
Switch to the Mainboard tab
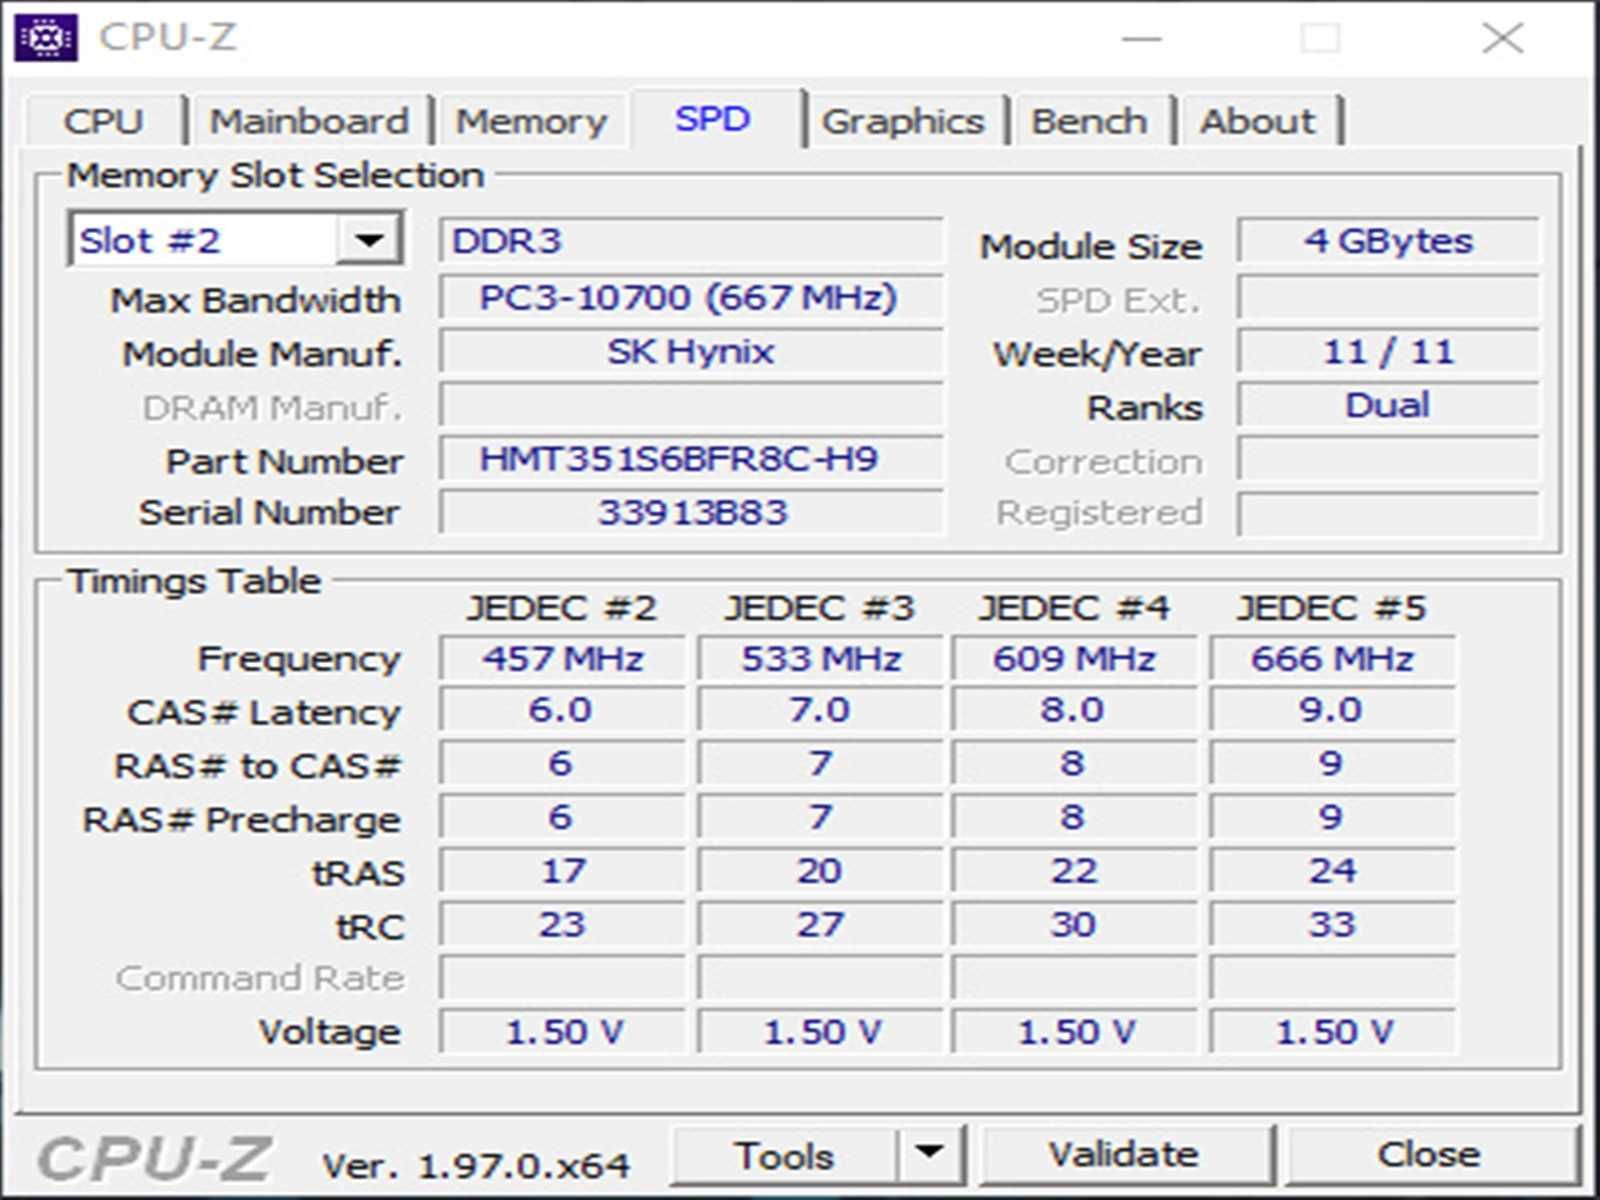(x=309, y=122)
